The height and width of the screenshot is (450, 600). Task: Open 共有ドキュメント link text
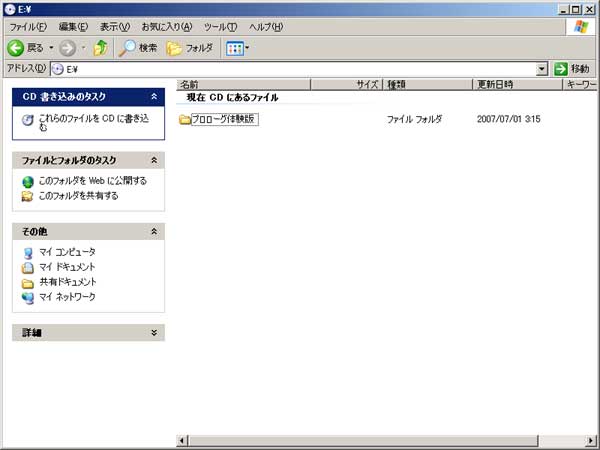68,282
